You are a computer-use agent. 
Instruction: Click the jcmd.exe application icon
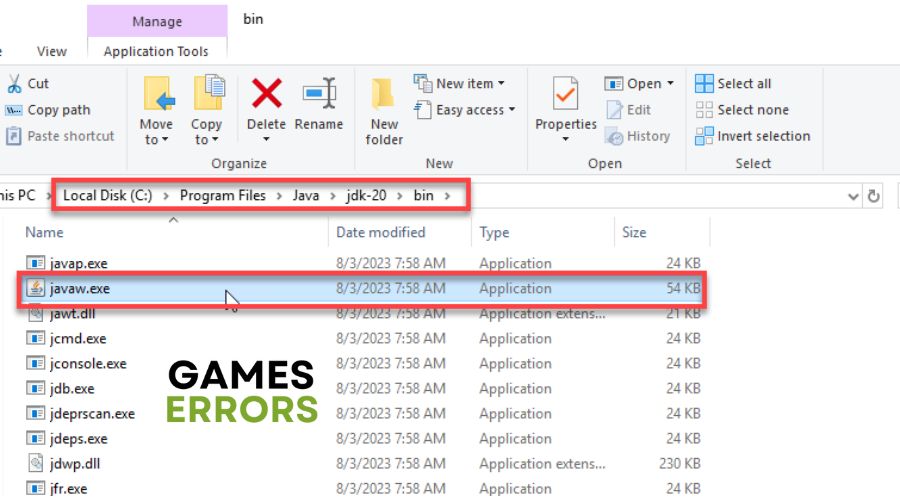36,338
